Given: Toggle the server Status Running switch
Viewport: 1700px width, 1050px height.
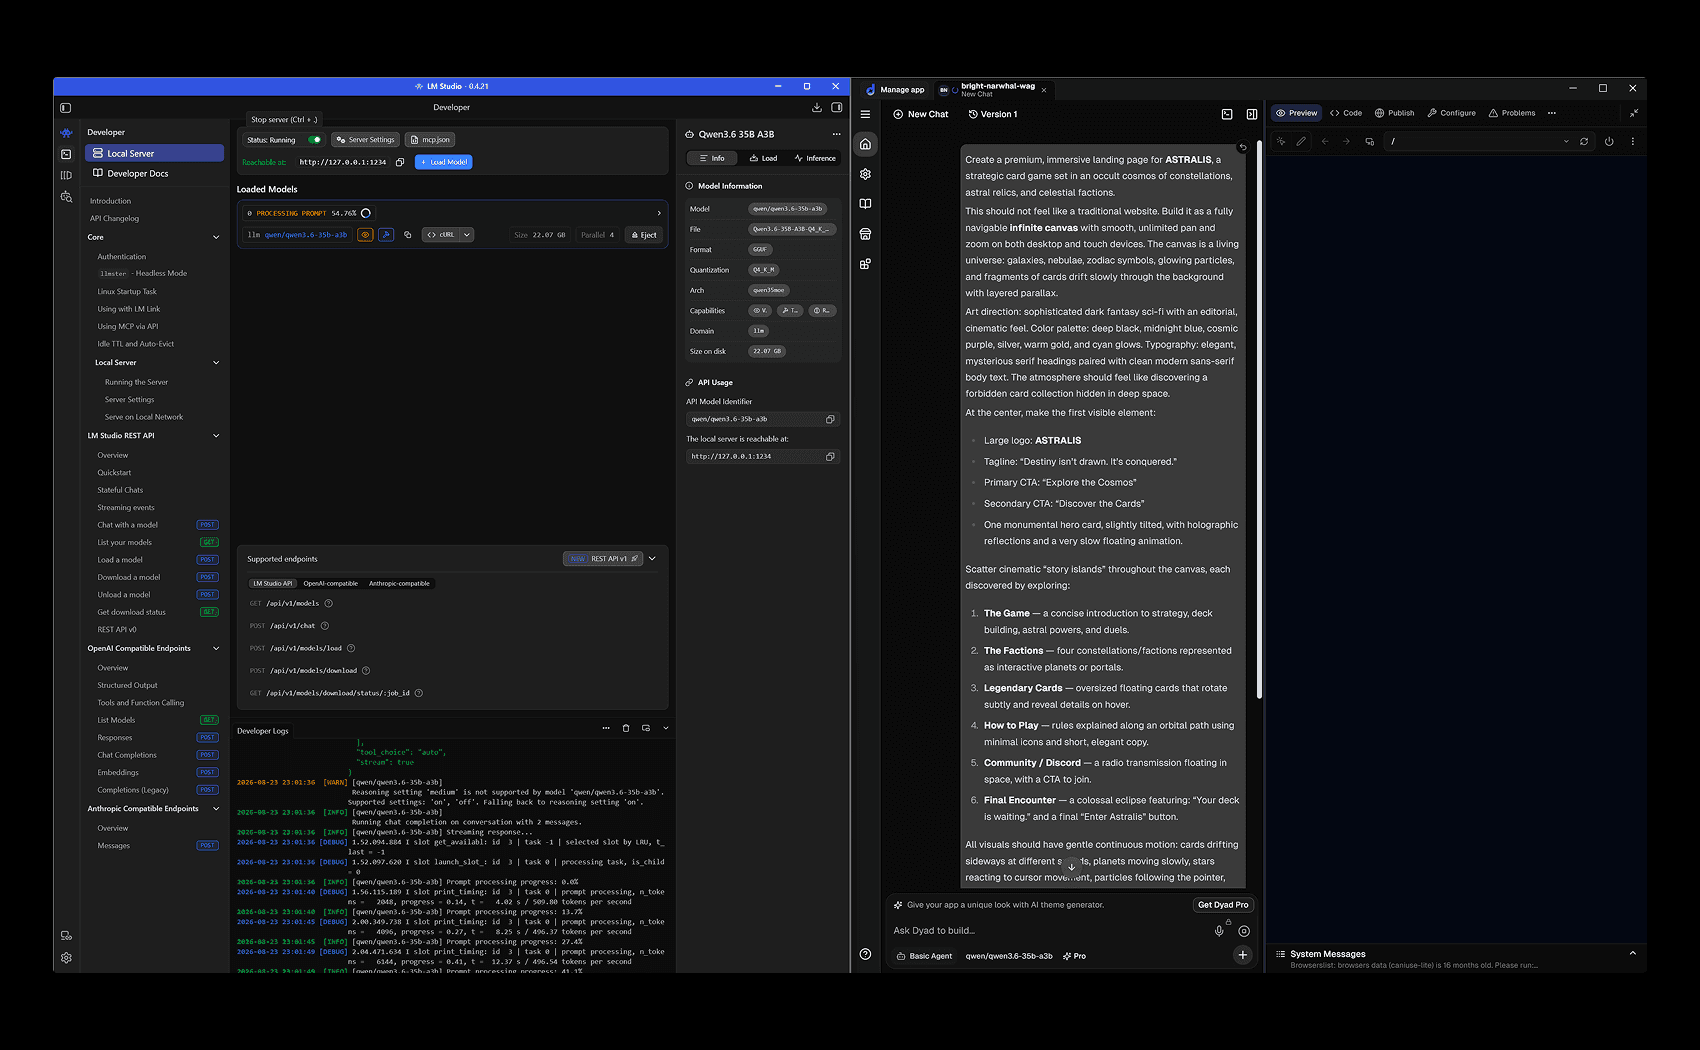Looking at the screenshot, I should (314, 140).
